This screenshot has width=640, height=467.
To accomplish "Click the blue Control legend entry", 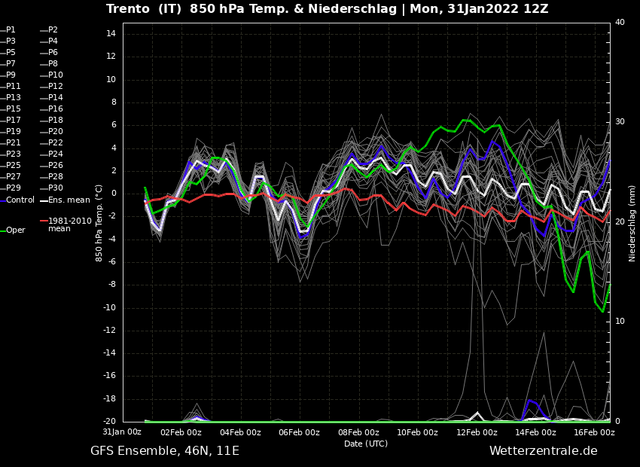I will pyautogui.click(x=18, y=200).
